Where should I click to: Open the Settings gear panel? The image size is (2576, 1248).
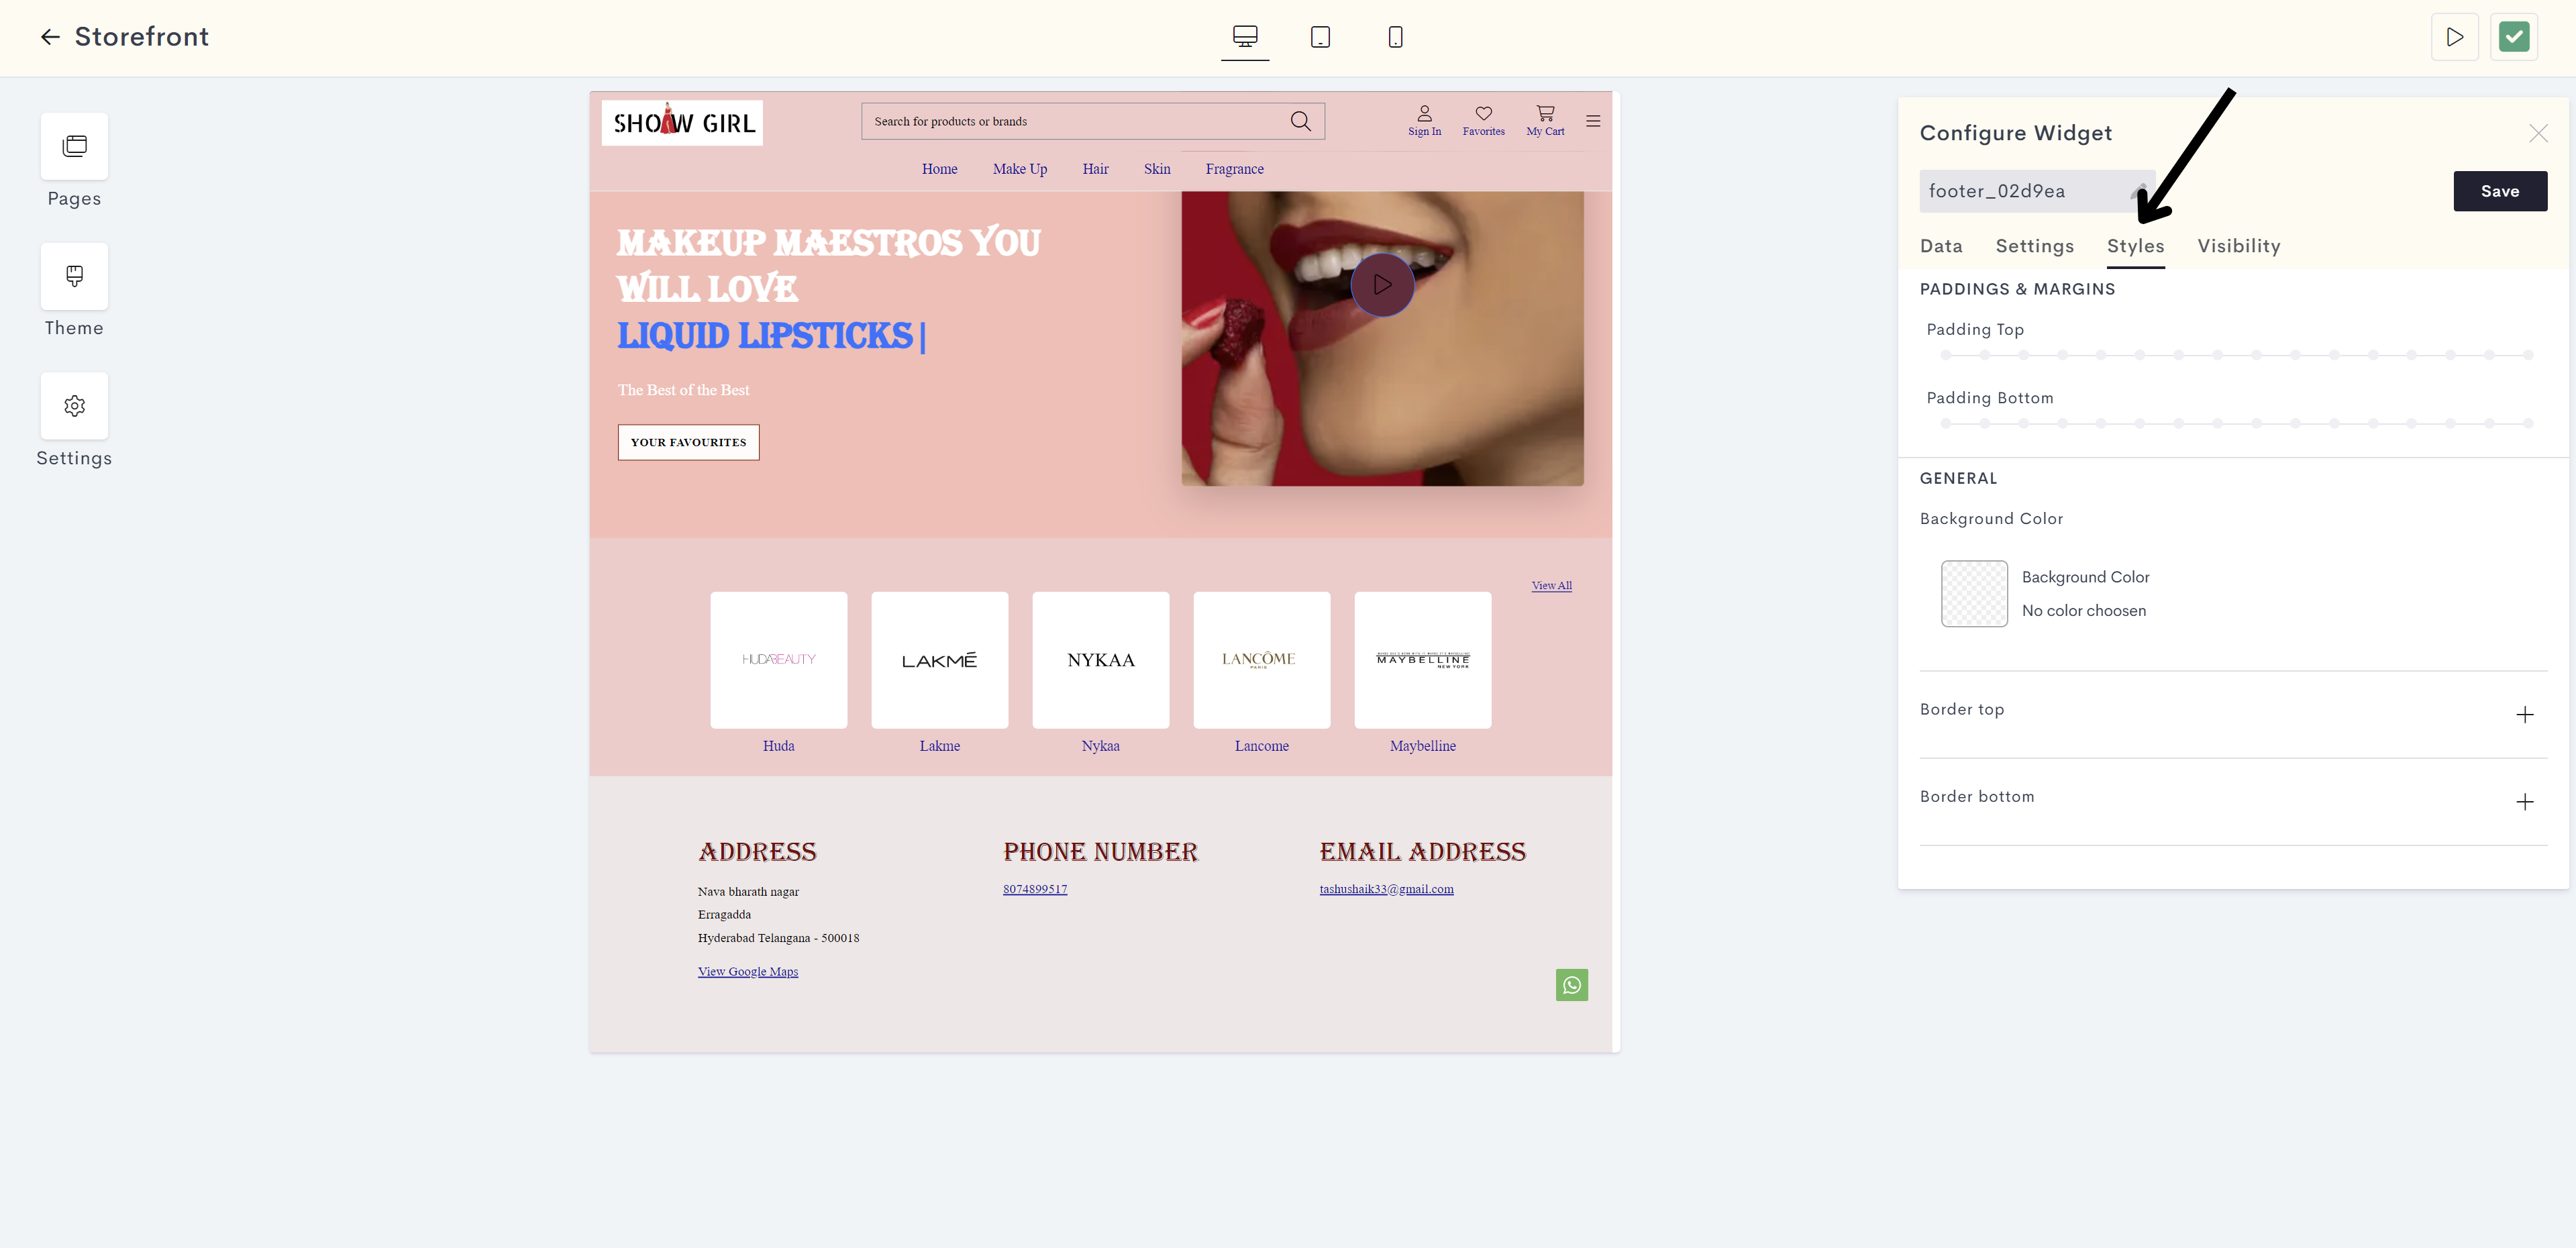(74, 406)
